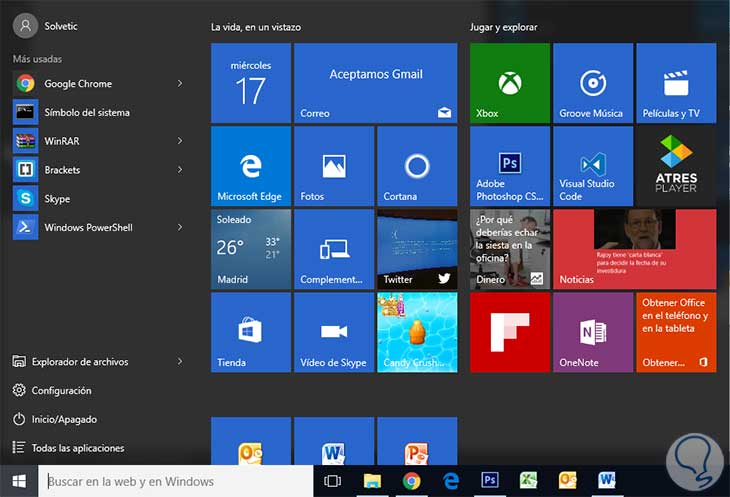Launch the Vídeo de Skype tile
The height and width of the screenshot is (497, 730).
334,332
